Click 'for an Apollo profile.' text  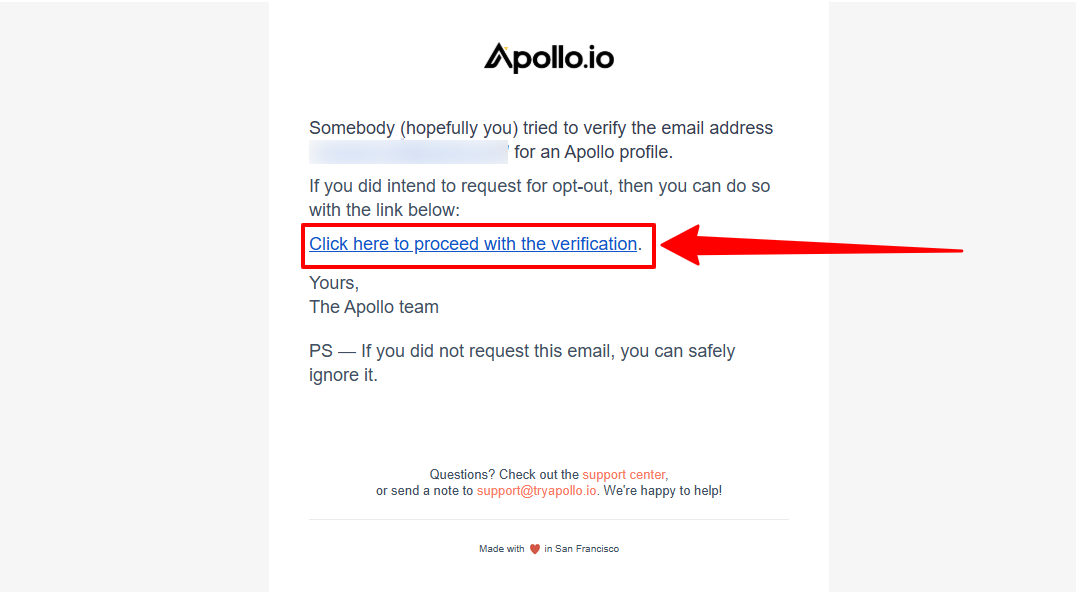point(594,152)
